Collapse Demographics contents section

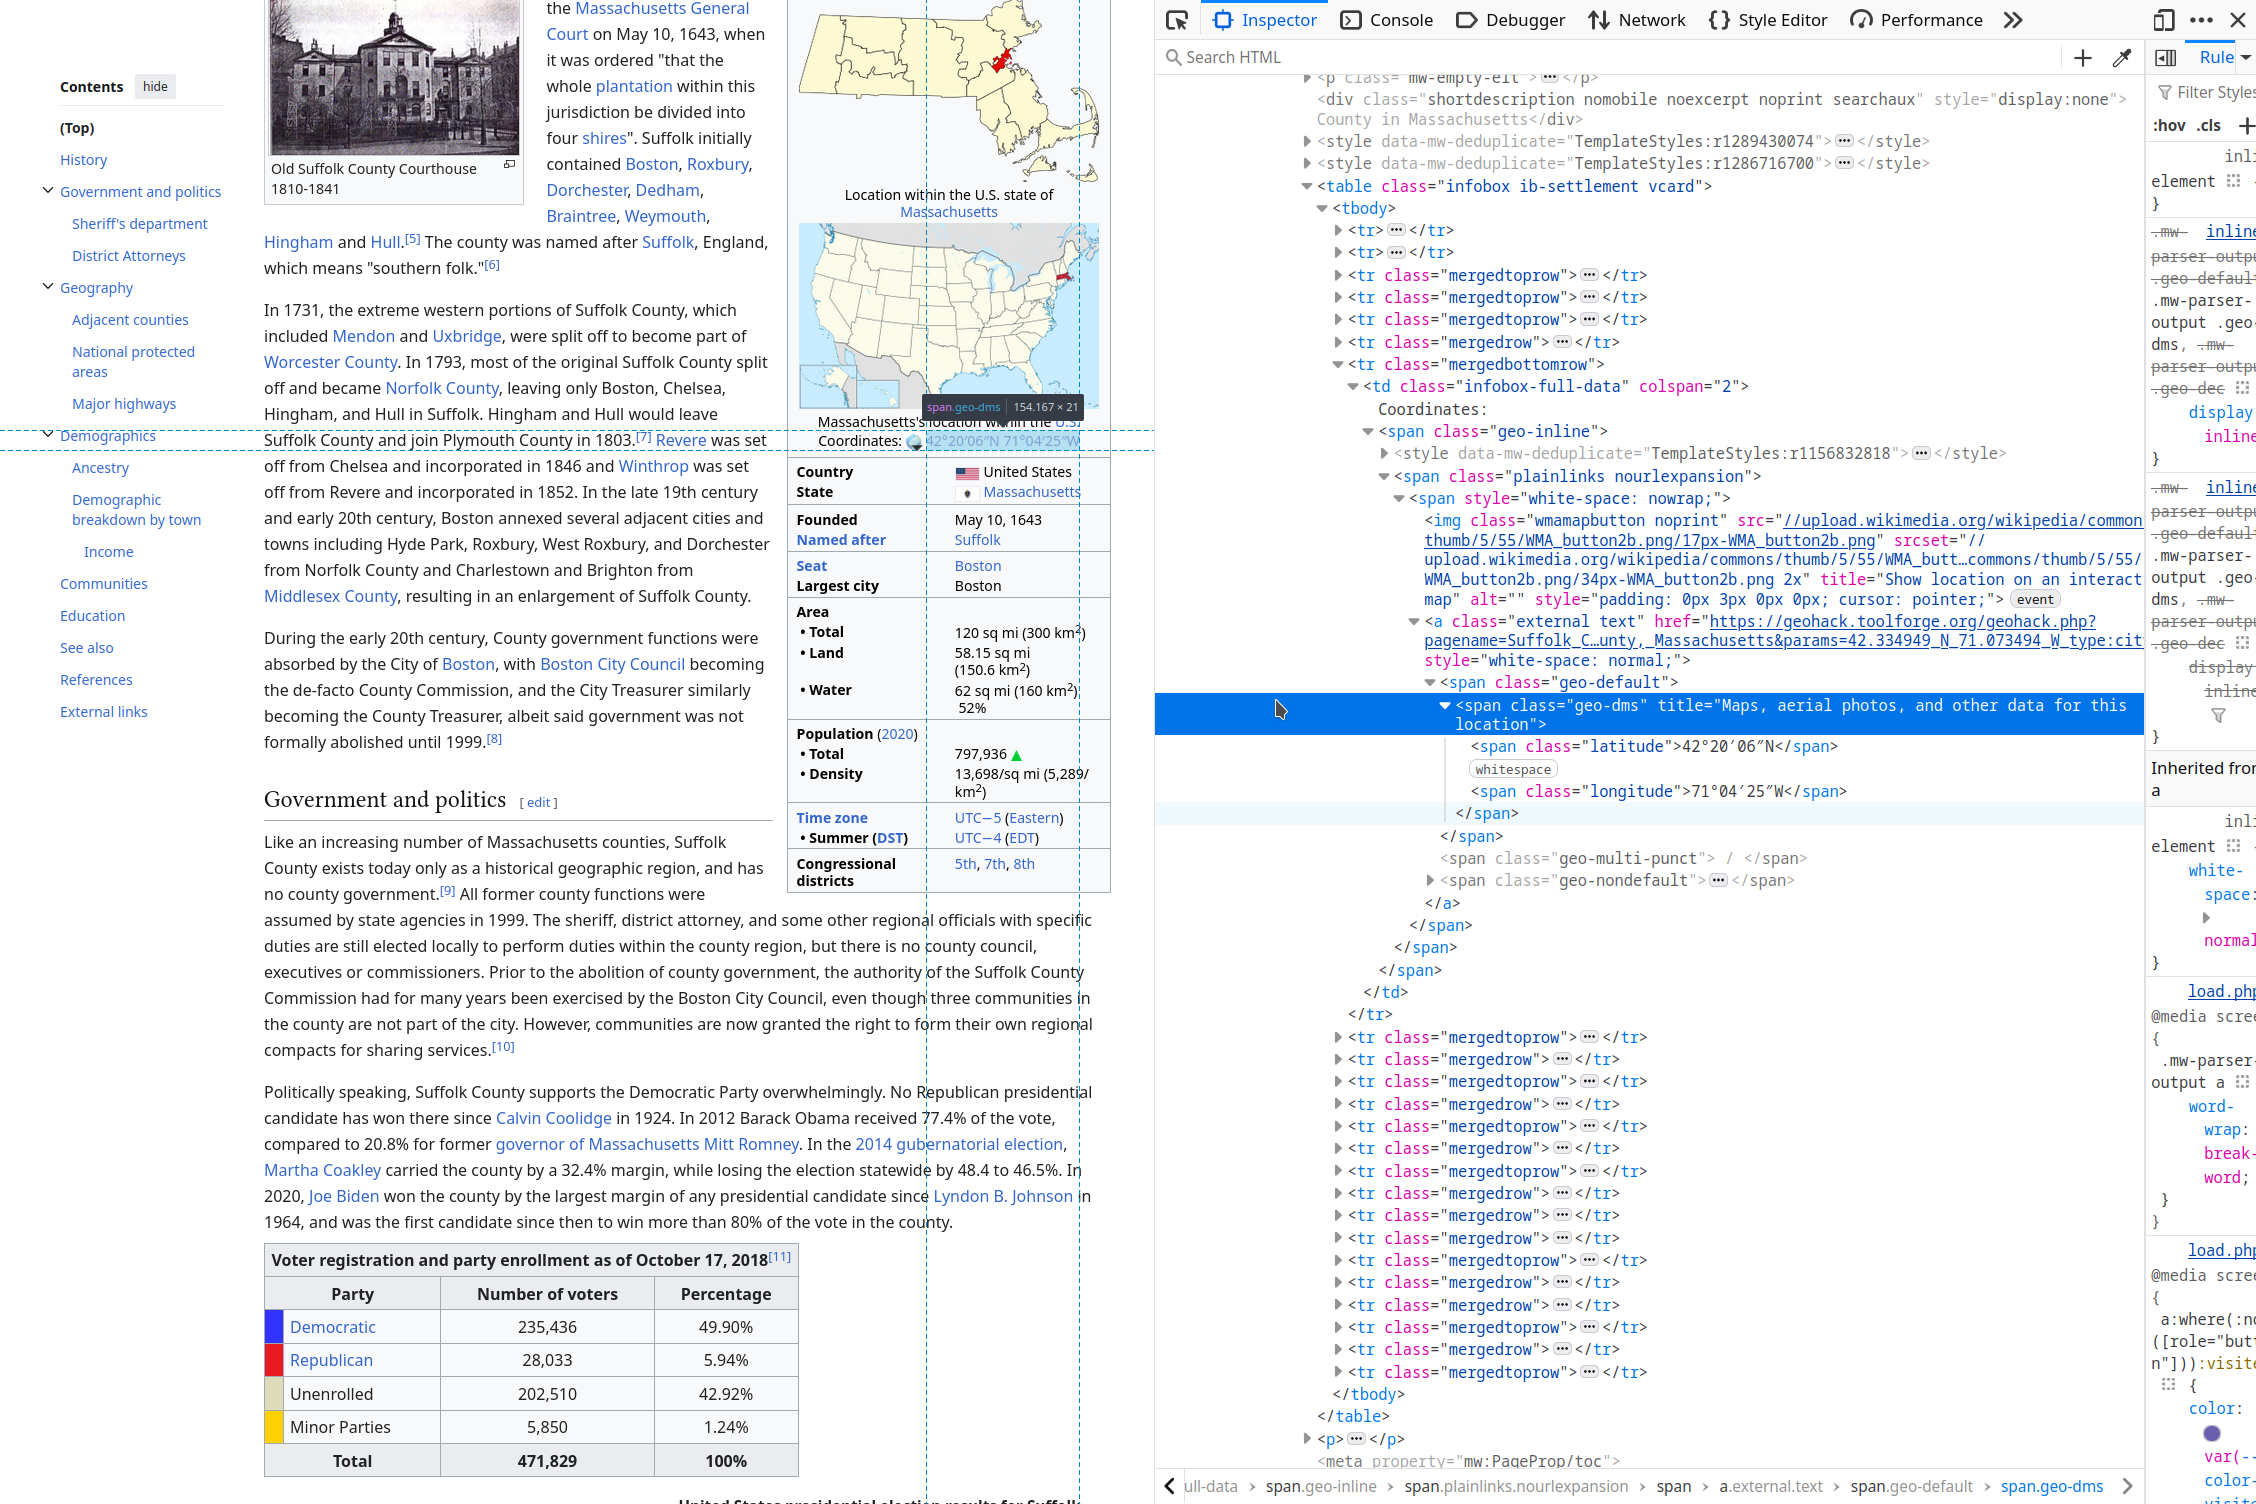(x=47, y=435)
